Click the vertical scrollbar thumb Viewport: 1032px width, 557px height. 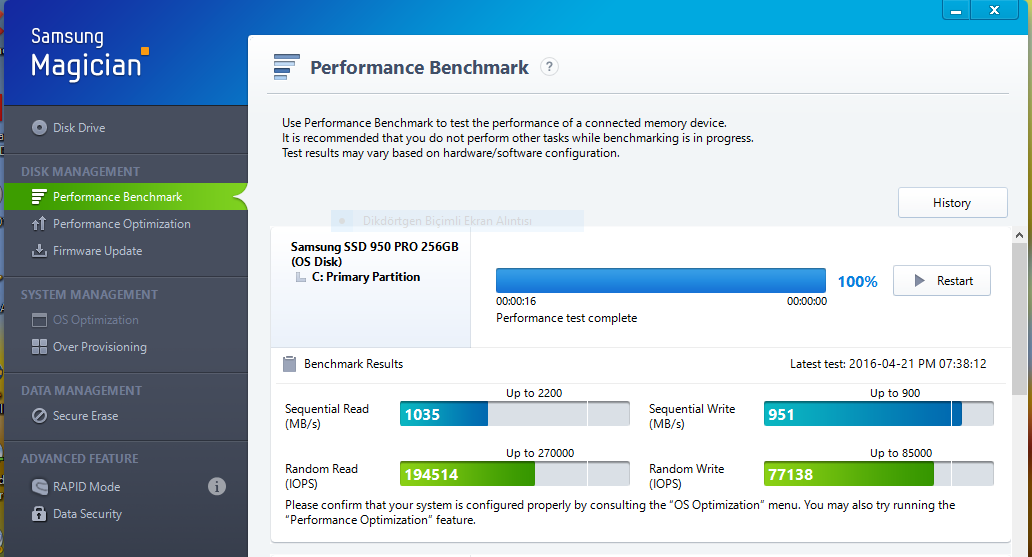(1019, 319)
